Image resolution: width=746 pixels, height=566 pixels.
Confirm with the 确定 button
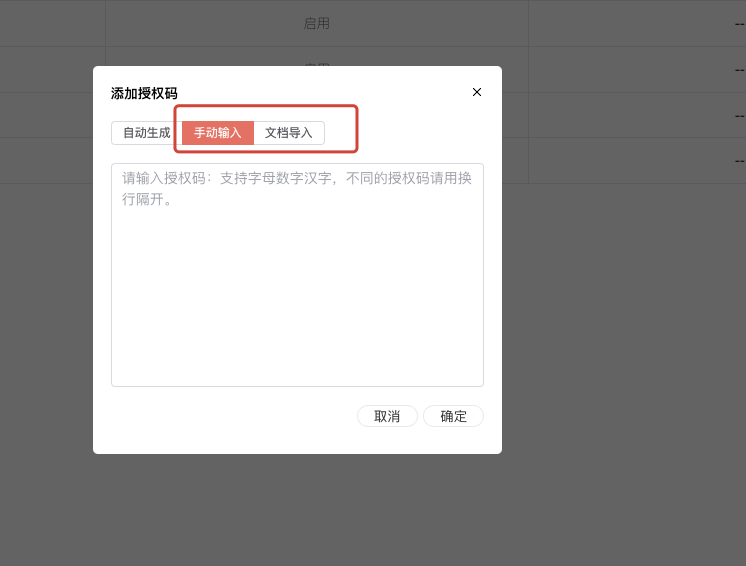point(453,416)
